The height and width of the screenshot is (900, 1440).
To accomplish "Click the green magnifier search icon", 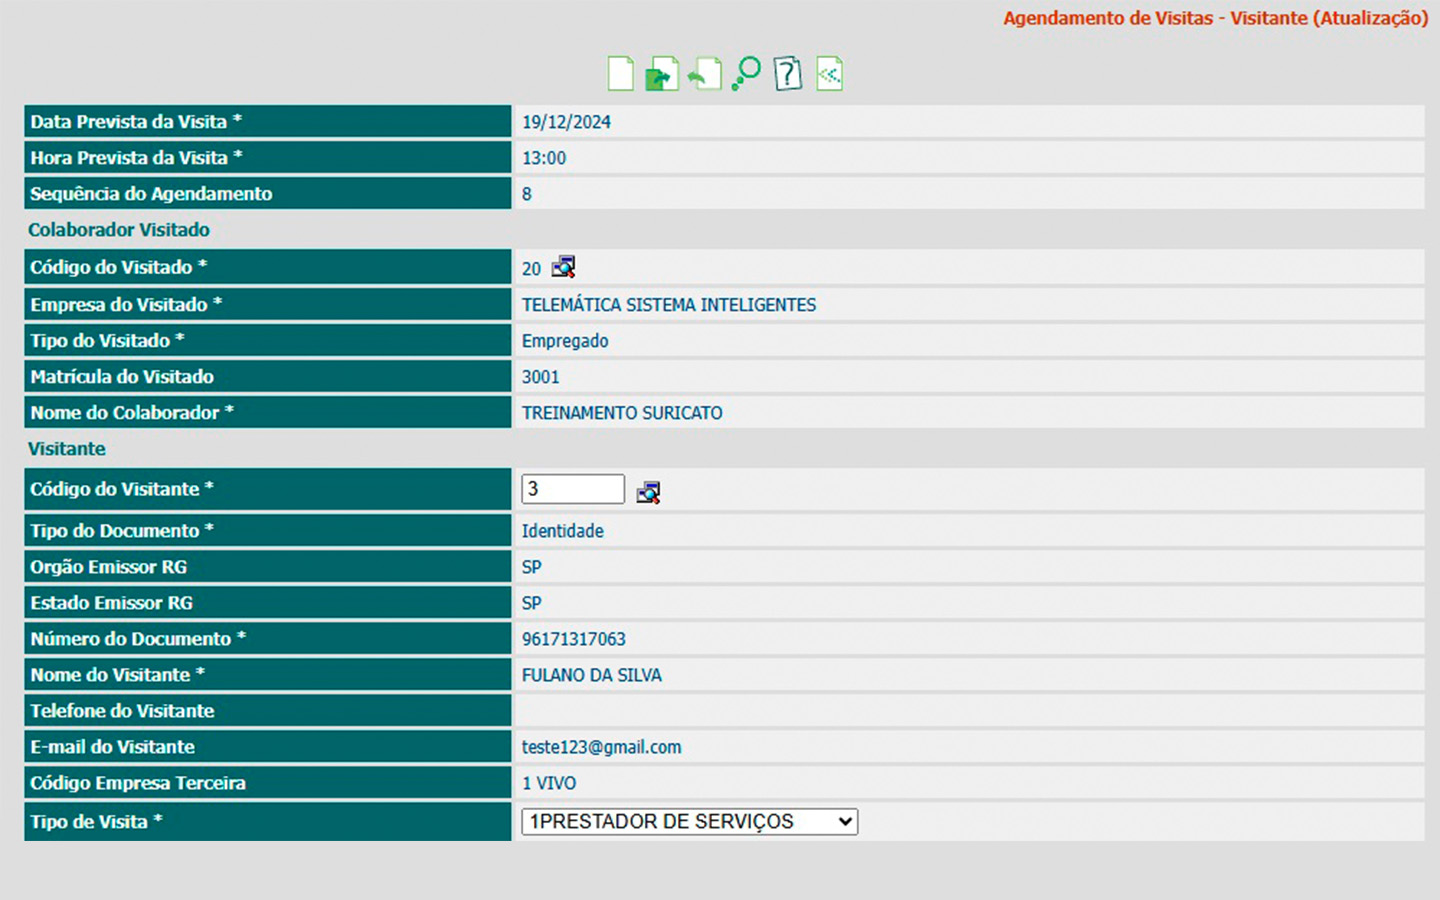I will pyautogui.click(x=746, y=74).
